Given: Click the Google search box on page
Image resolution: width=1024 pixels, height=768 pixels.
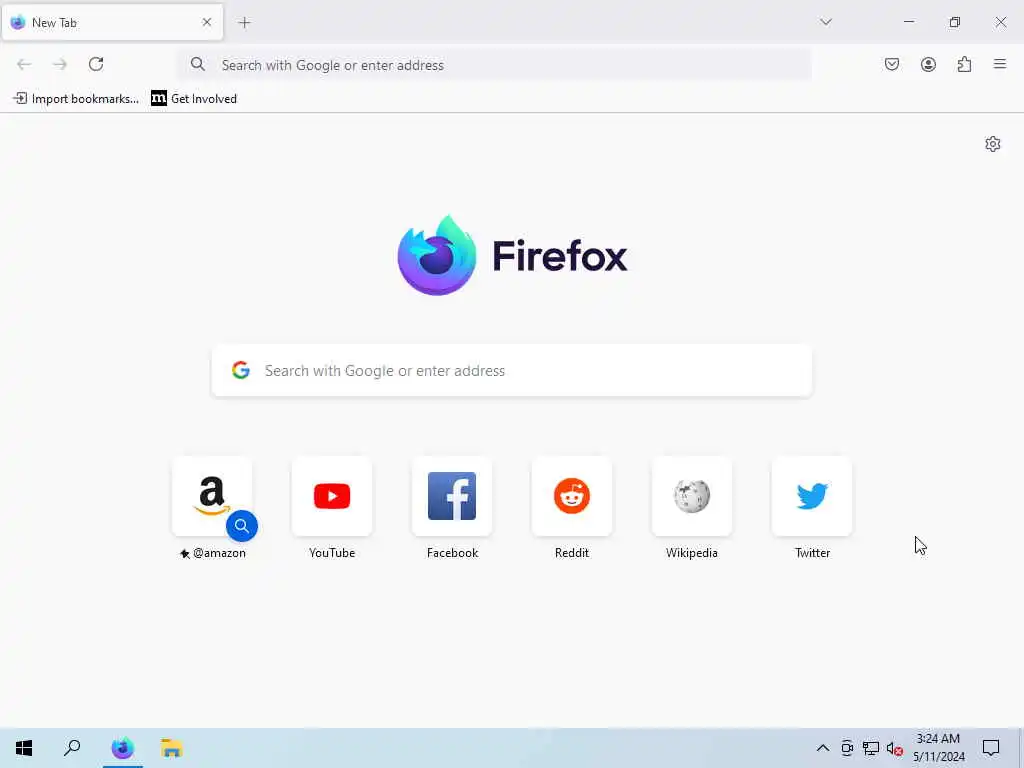Looking at the screenshot, I should (x=512, y=370).
